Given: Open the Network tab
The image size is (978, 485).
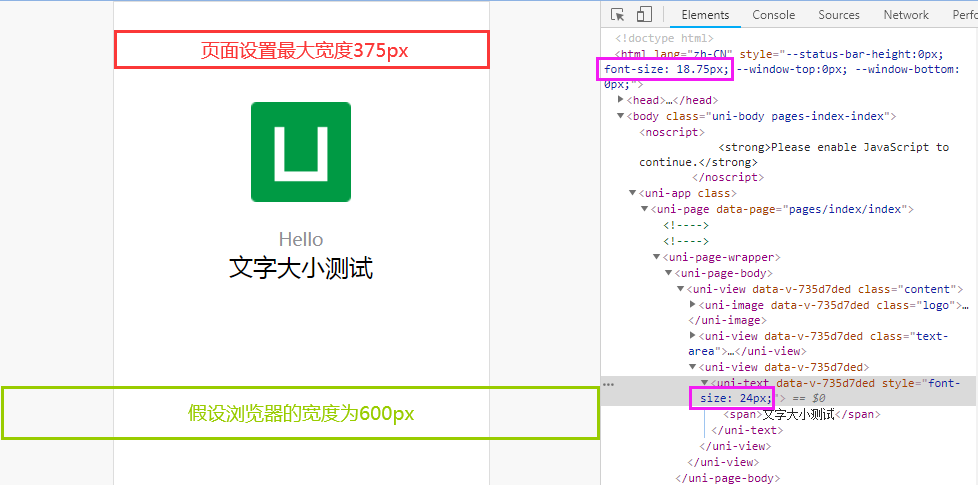Looking at the screenshot, I should [x=906, y=15].
